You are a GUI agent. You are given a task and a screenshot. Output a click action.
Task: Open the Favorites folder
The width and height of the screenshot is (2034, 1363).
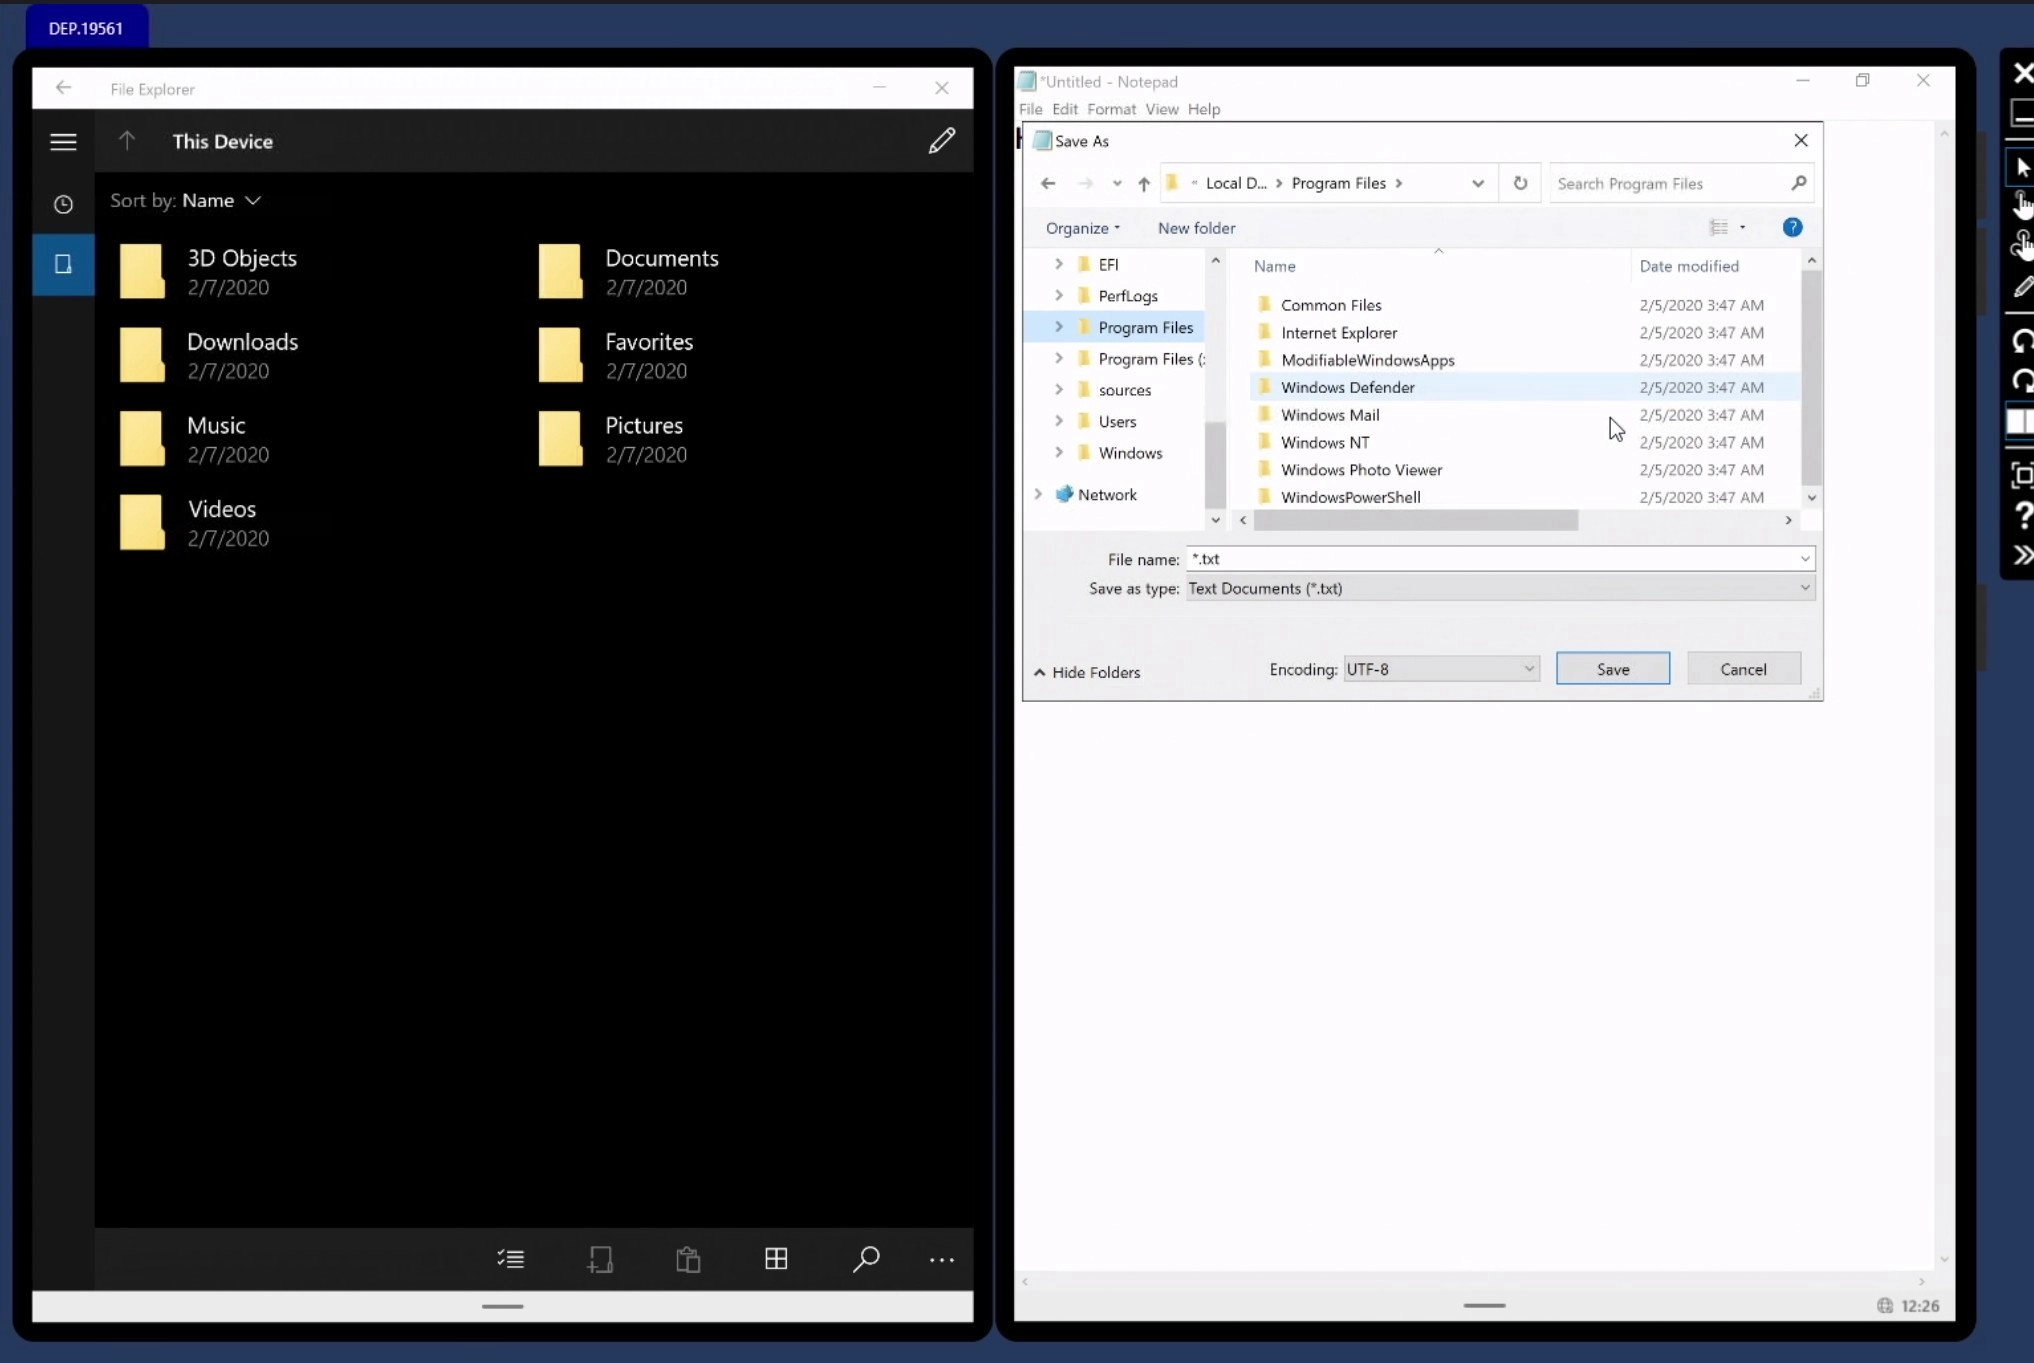[x=615, y=355]
